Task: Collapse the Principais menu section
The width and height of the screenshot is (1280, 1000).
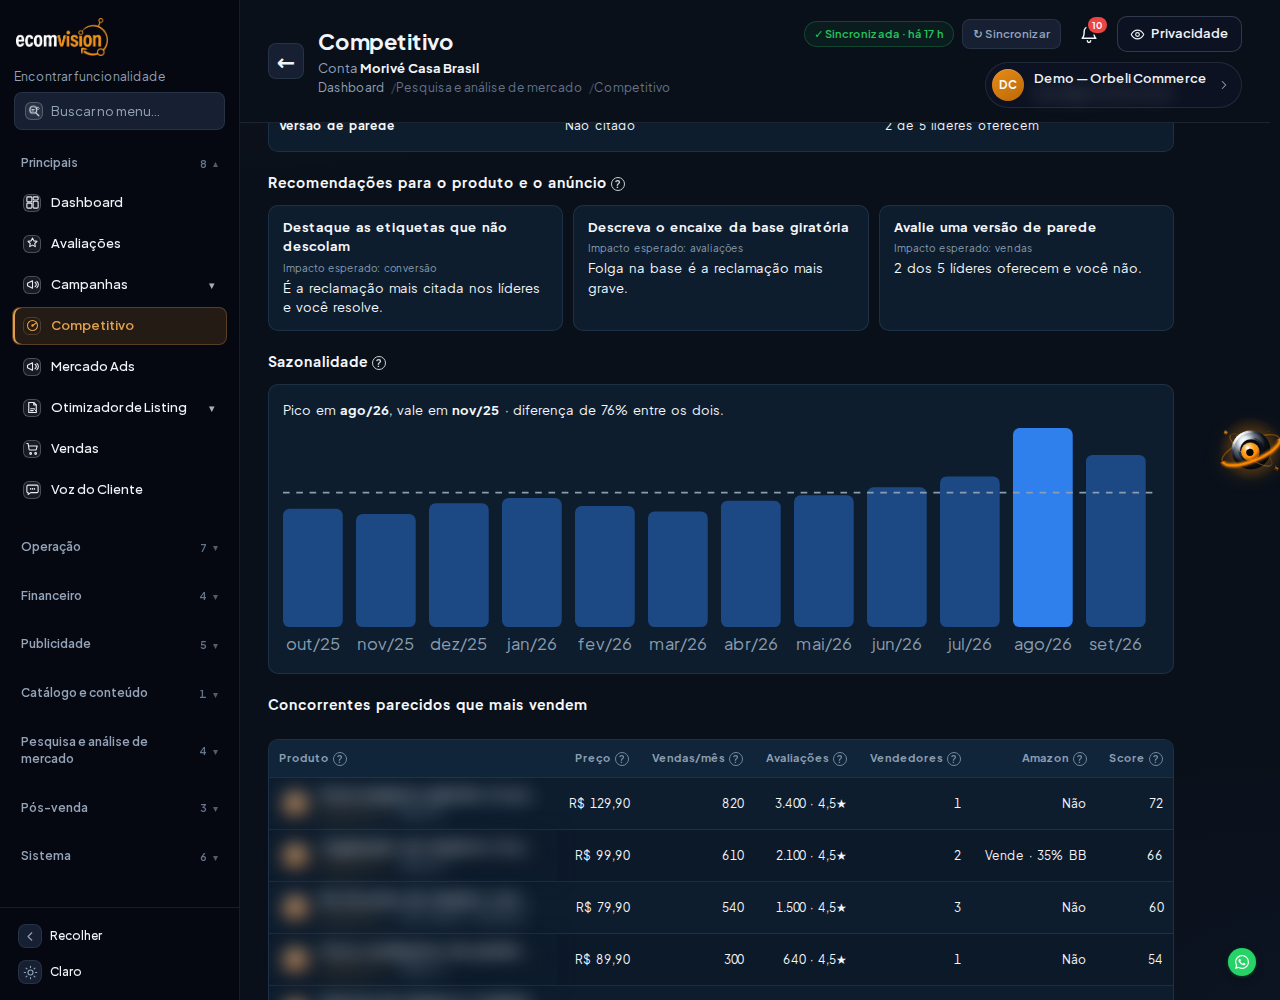Action: click(x=119, y=163)
